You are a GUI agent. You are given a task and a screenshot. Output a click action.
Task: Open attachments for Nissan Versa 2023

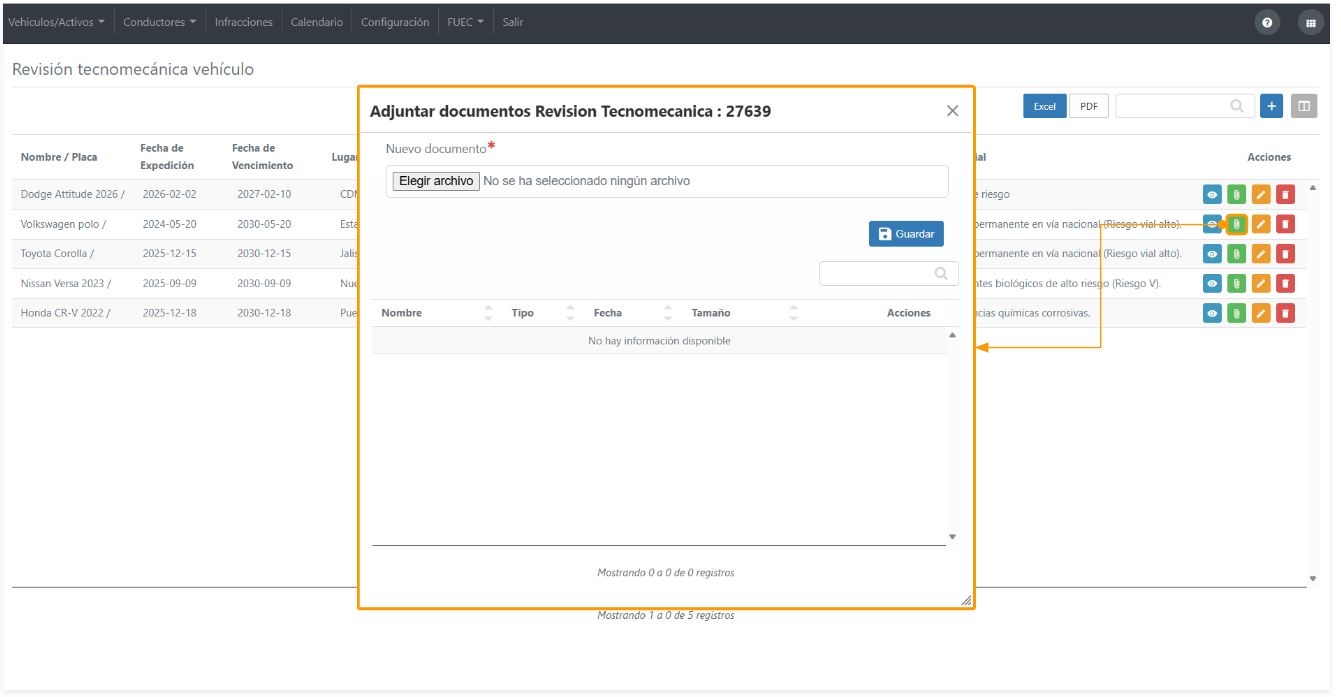point(1236,284)
